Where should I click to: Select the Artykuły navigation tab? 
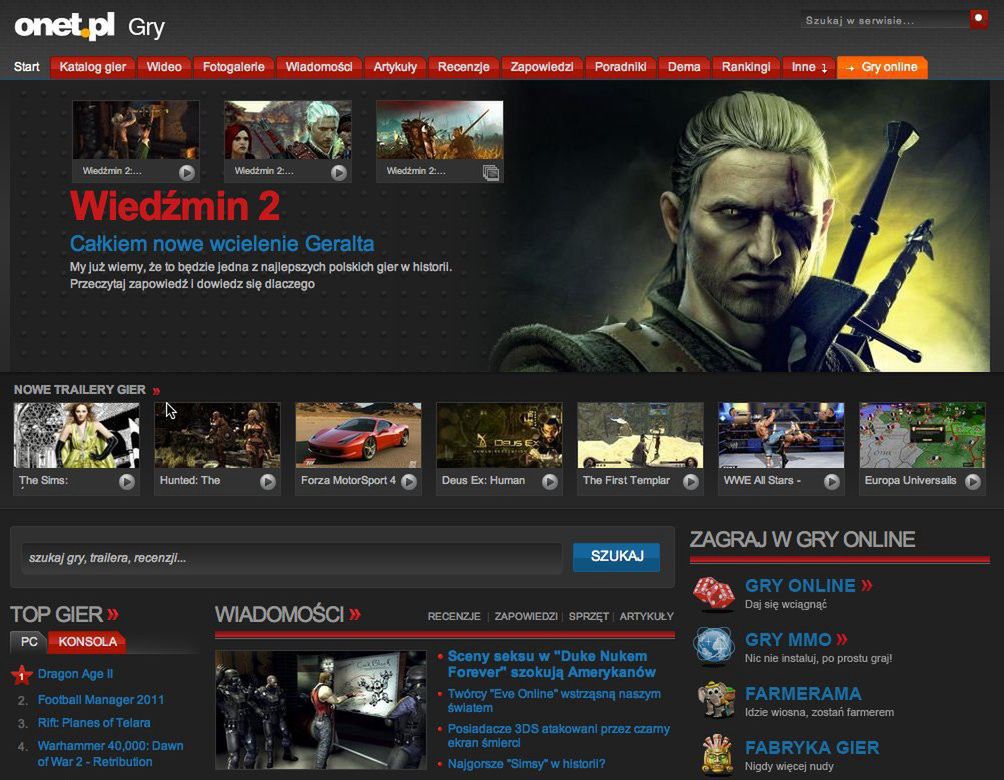coord(395,67)
